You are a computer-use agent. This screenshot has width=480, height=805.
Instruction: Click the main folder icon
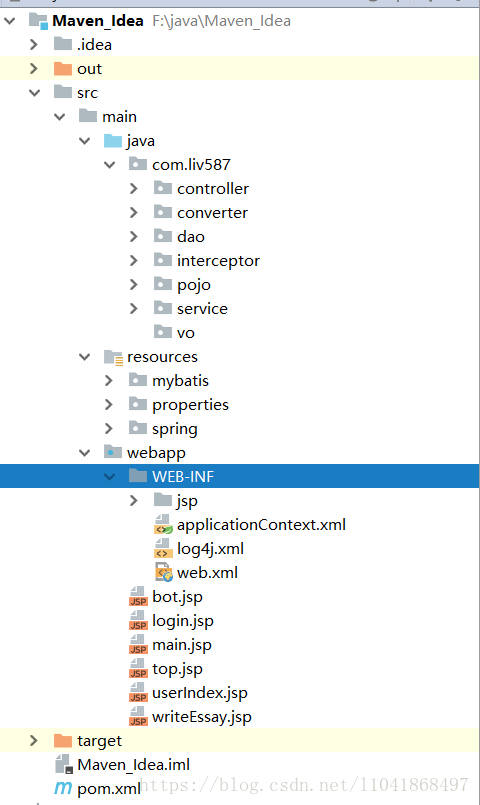pos(88,116)
